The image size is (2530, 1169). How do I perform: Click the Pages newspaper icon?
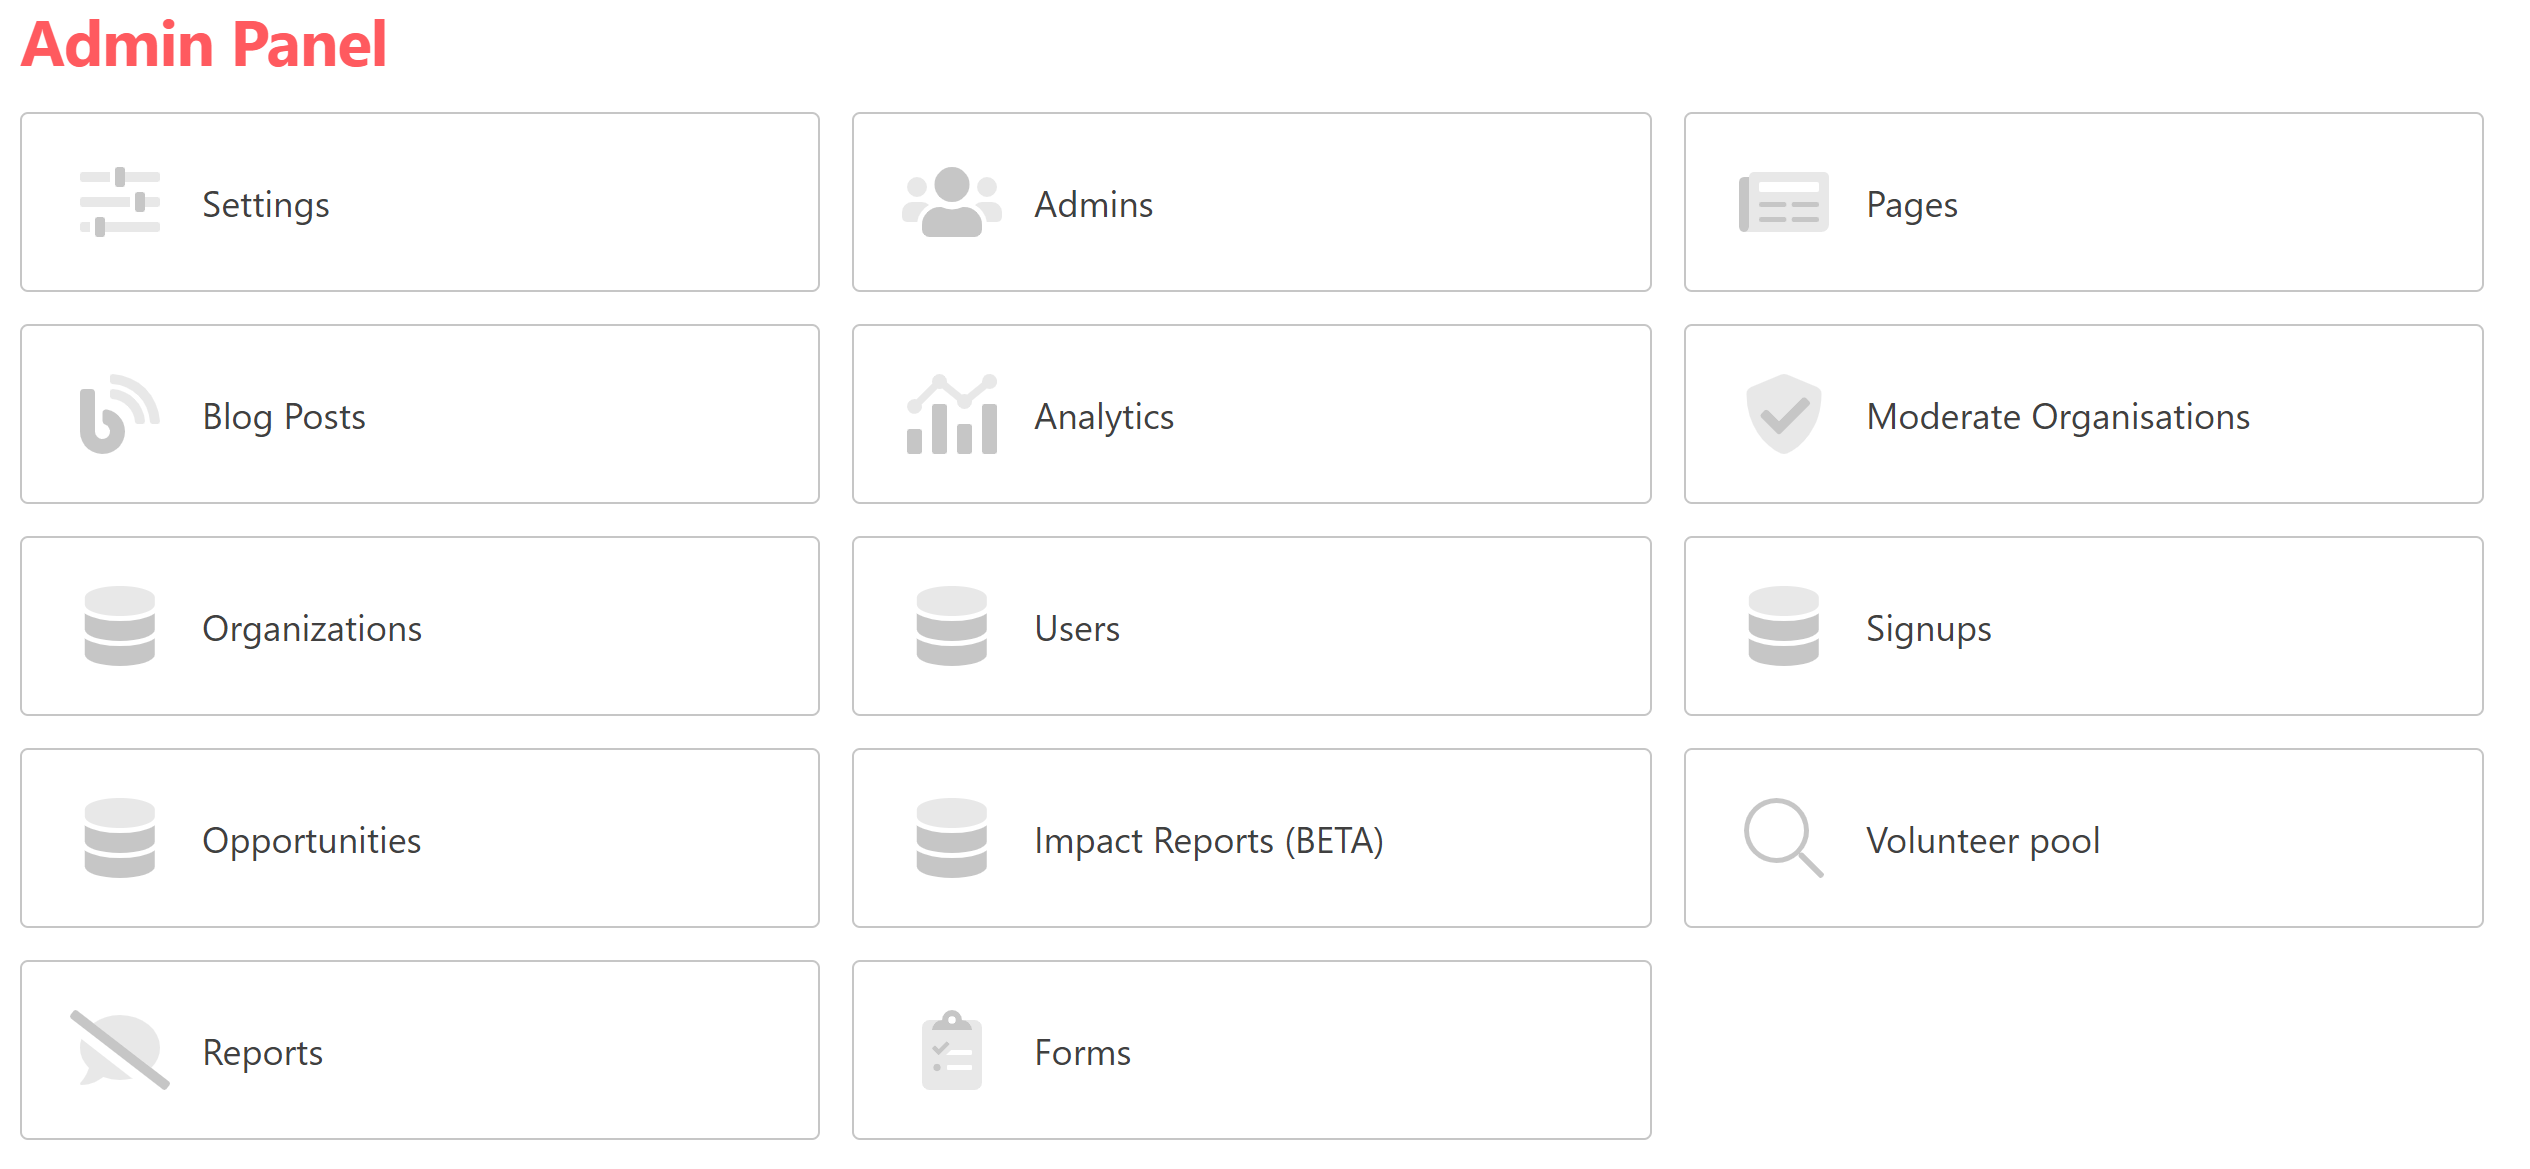(1783, 203)
